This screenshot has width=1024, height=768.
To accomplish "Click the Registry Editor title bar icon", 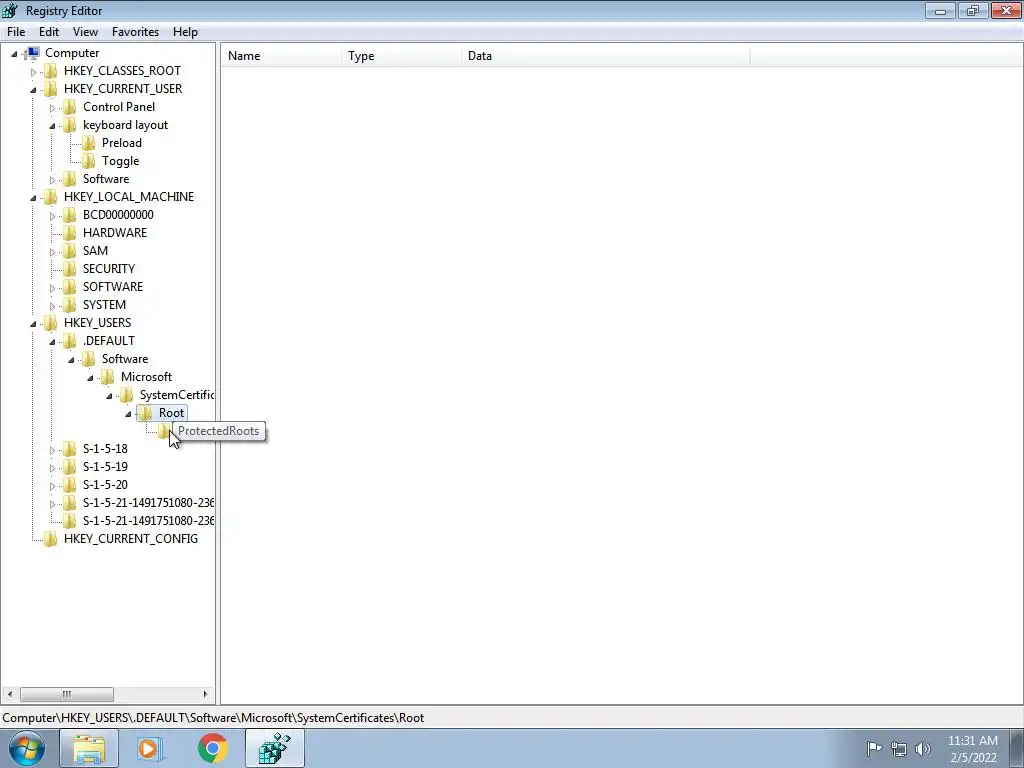I will click(10, 10).
